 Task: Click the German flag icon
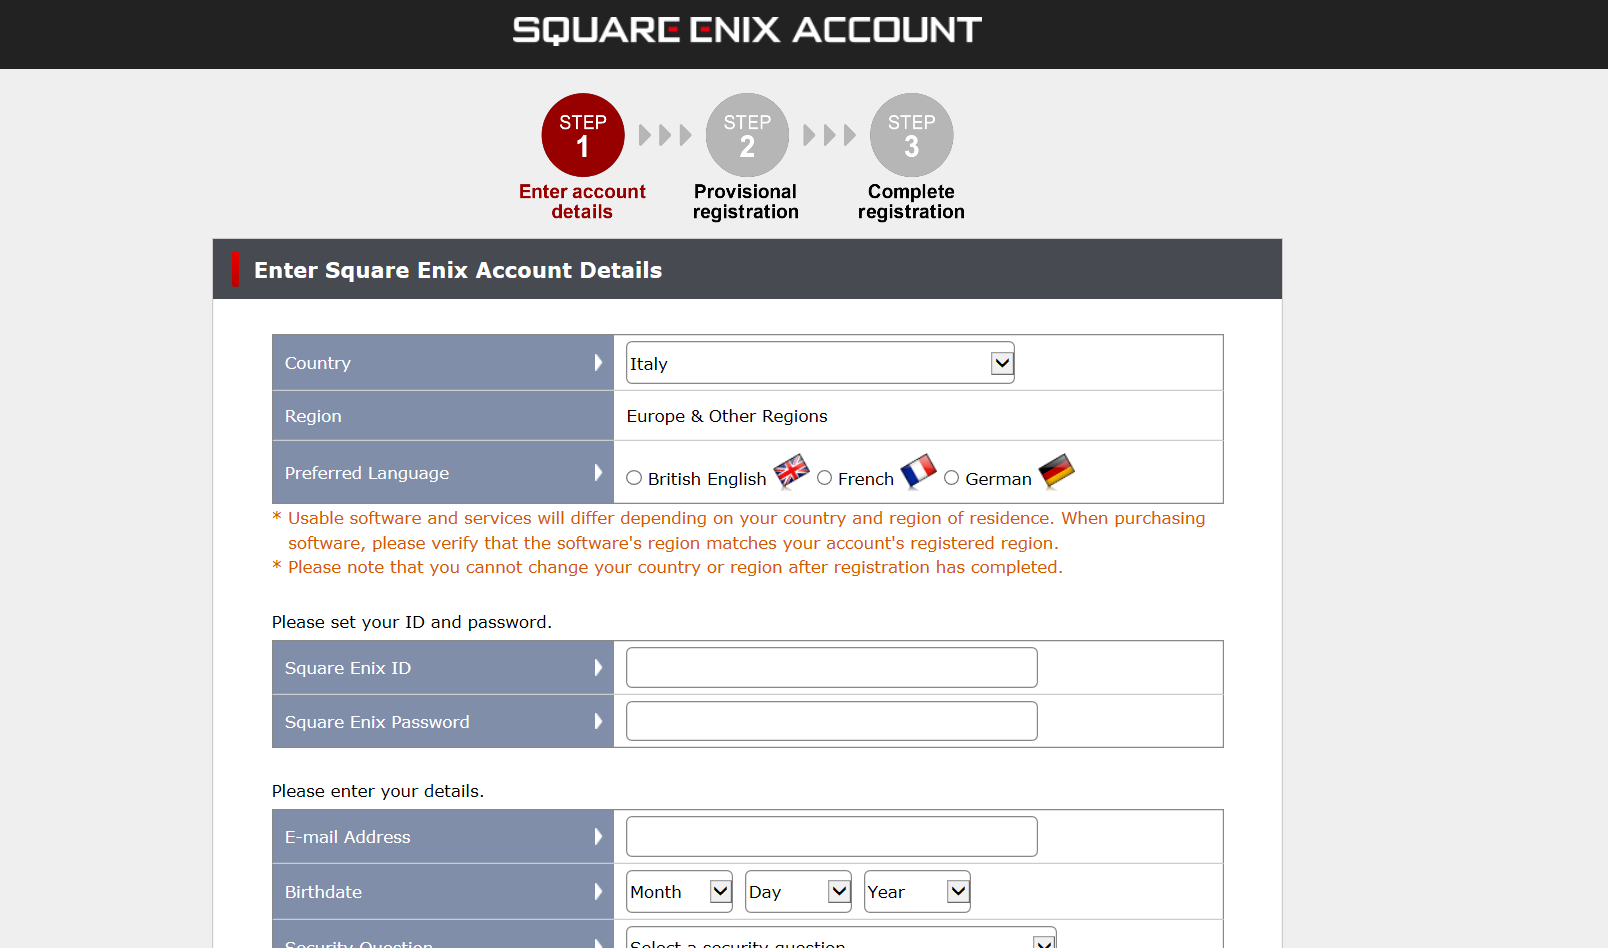tap(1056, 471)
